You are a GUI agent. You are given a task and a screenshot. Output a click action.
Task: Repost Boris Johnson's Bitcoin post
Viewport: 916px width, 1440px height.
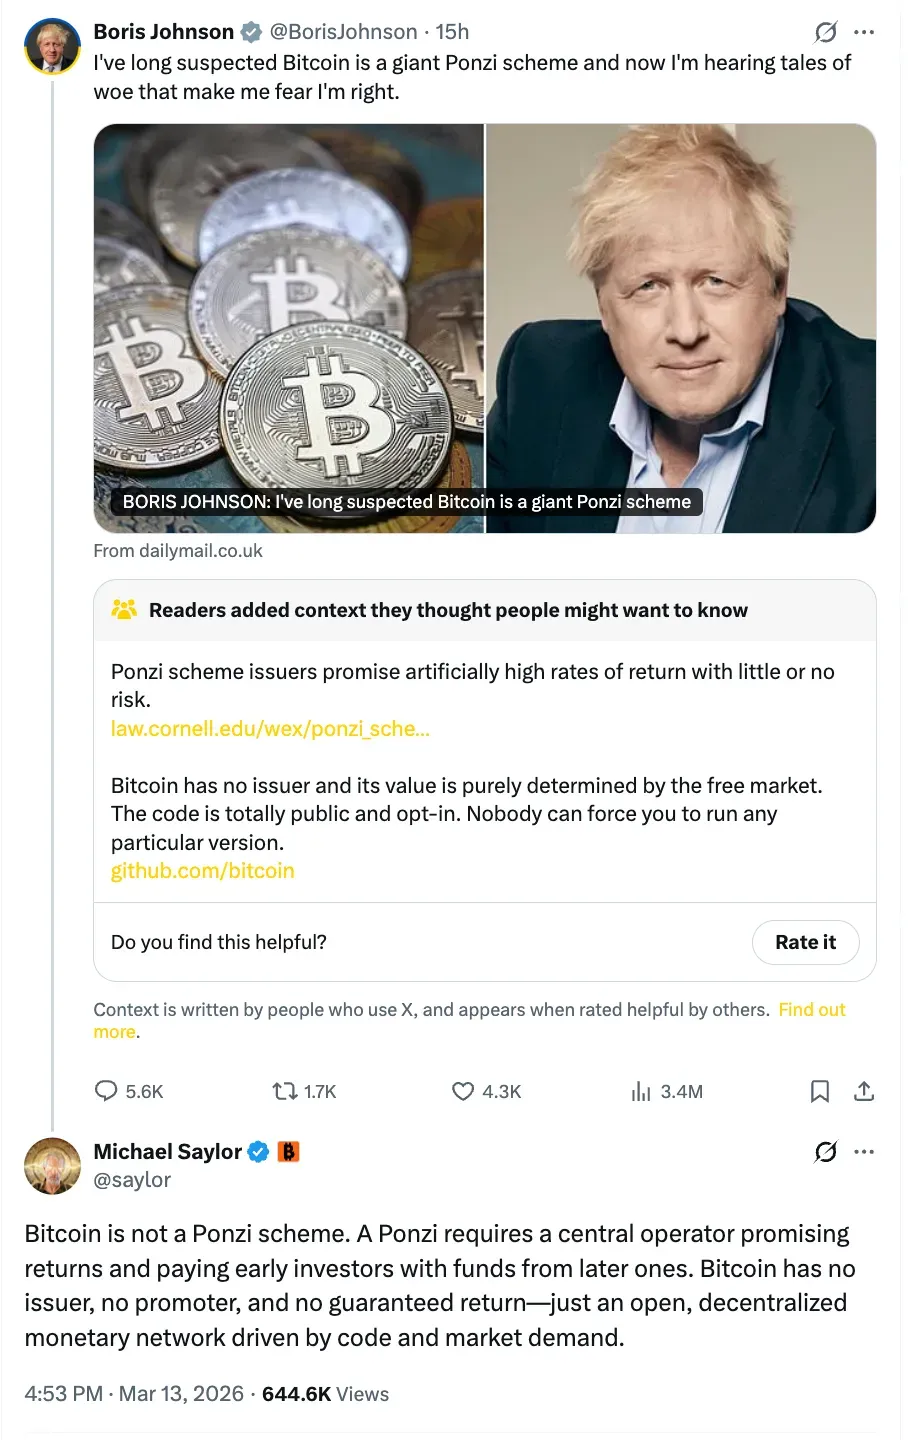[285, 1091]
